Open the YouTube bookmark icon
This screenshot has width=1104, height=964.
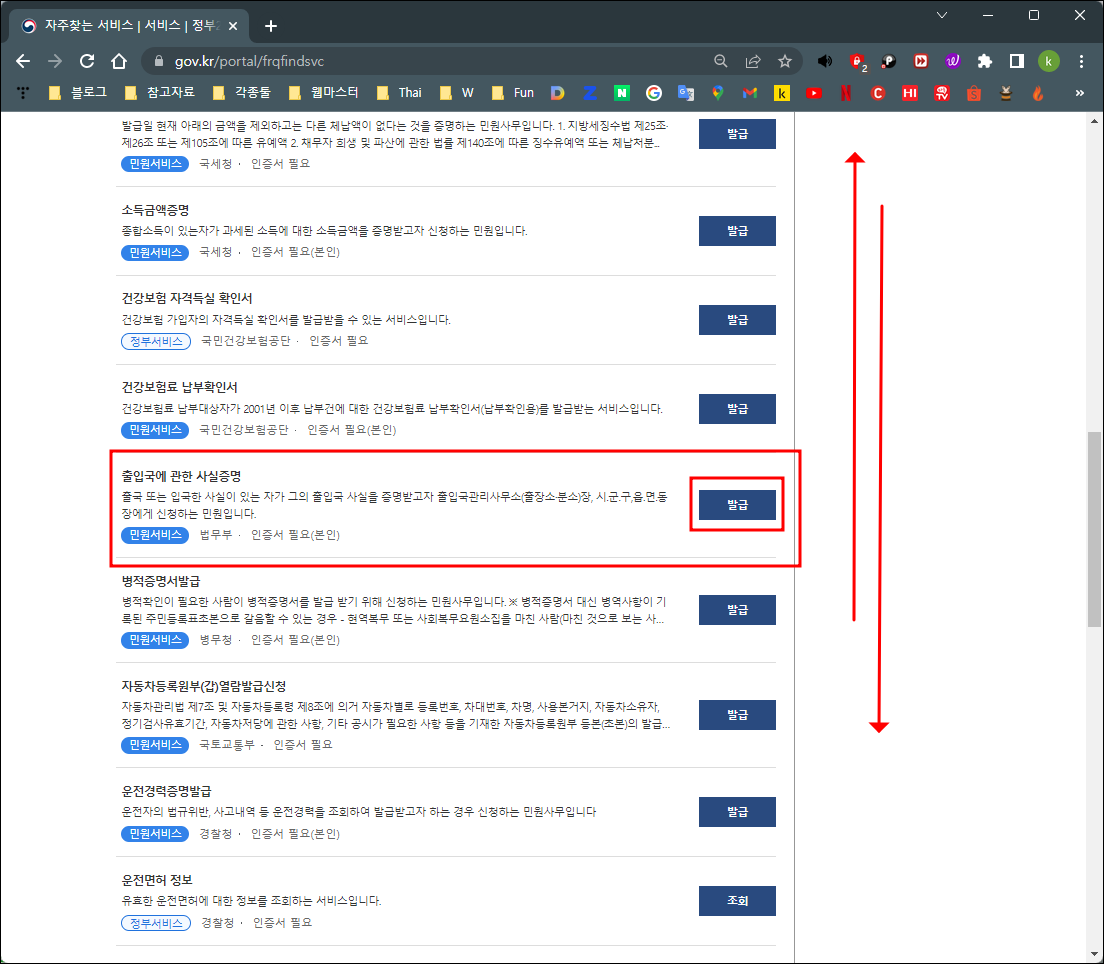[x=813, y=91]
